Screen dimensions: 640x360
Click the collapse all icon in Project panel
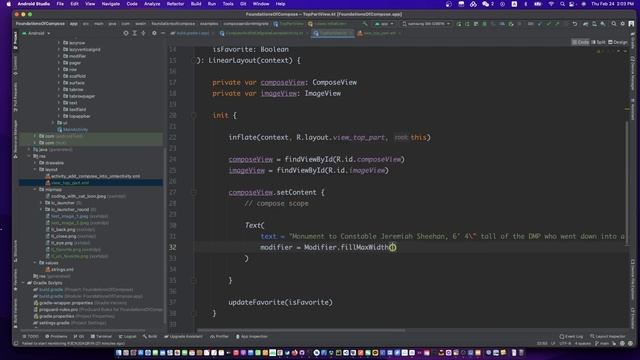[x=143, y=33]
